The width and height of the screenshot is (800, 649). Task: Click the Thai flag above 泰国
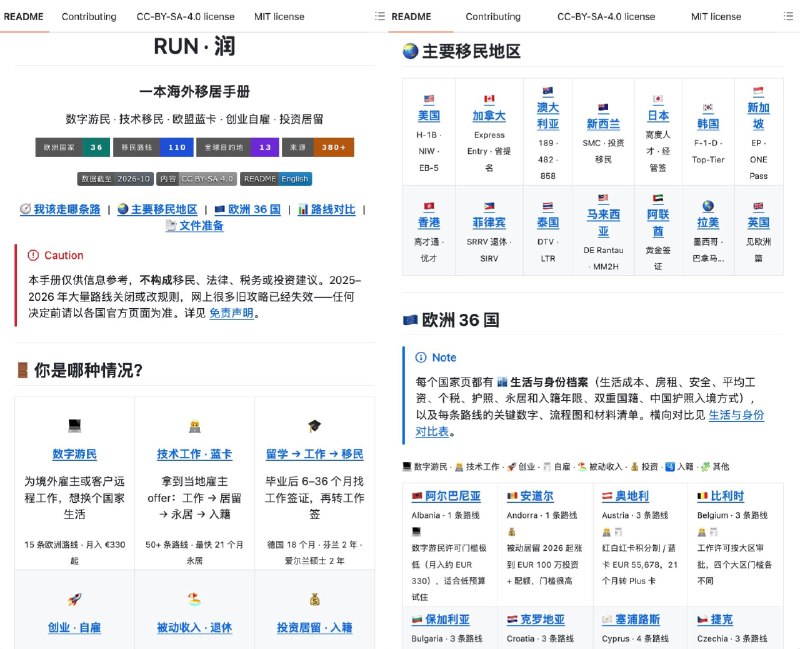pyautogui.click(x=547, y=206)
